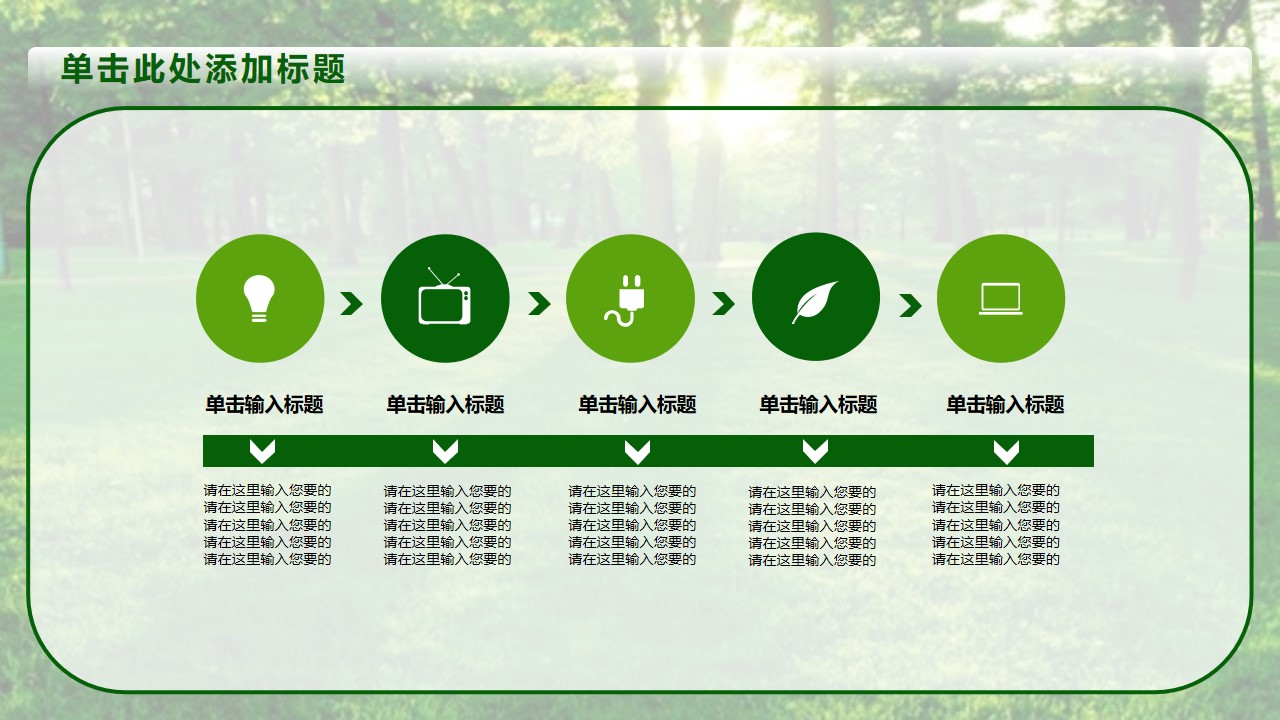Viewport: 1280px width, 720px height.
Task: Select the television icon circle
Action: tap(445, 298)
